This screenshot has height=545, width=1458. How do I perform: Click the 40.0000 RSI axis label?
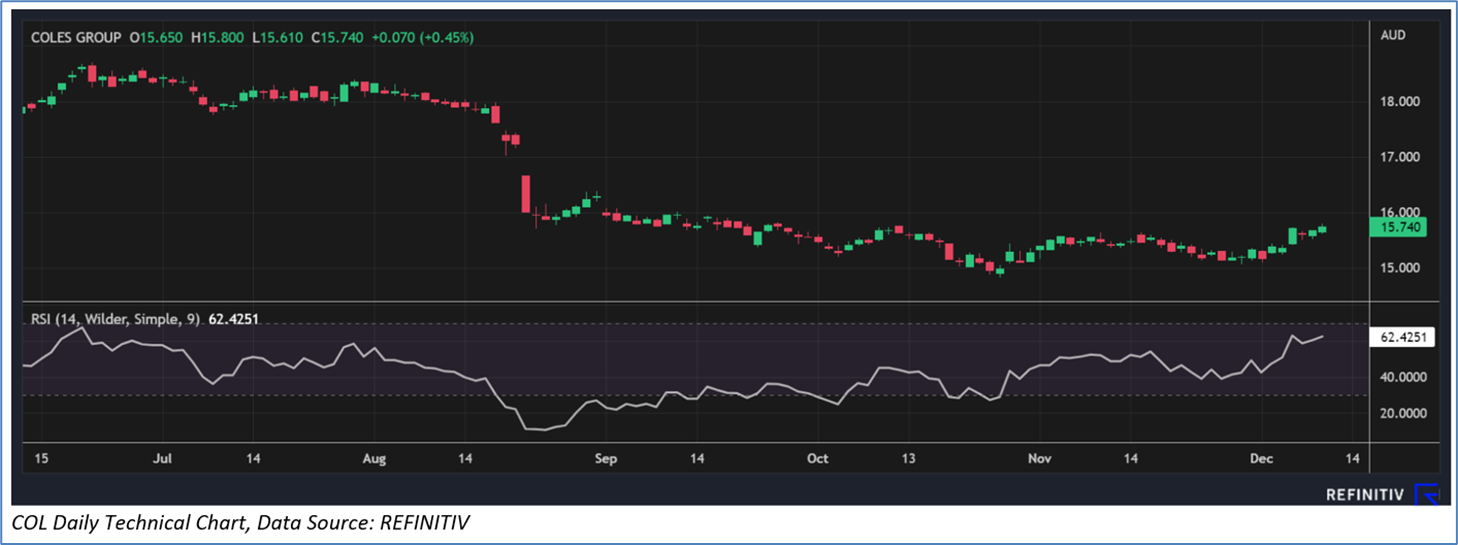coord(1402,377)
